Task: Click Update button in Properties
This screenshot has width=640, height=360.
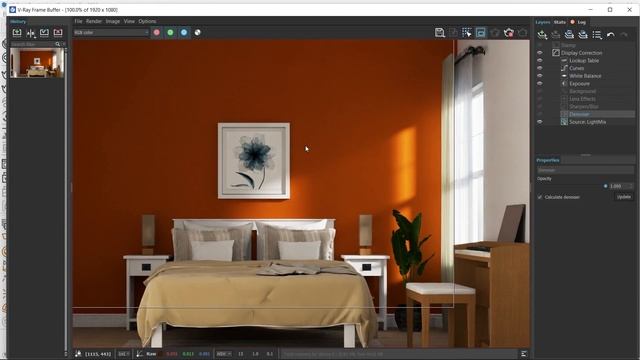Action: 624,197
